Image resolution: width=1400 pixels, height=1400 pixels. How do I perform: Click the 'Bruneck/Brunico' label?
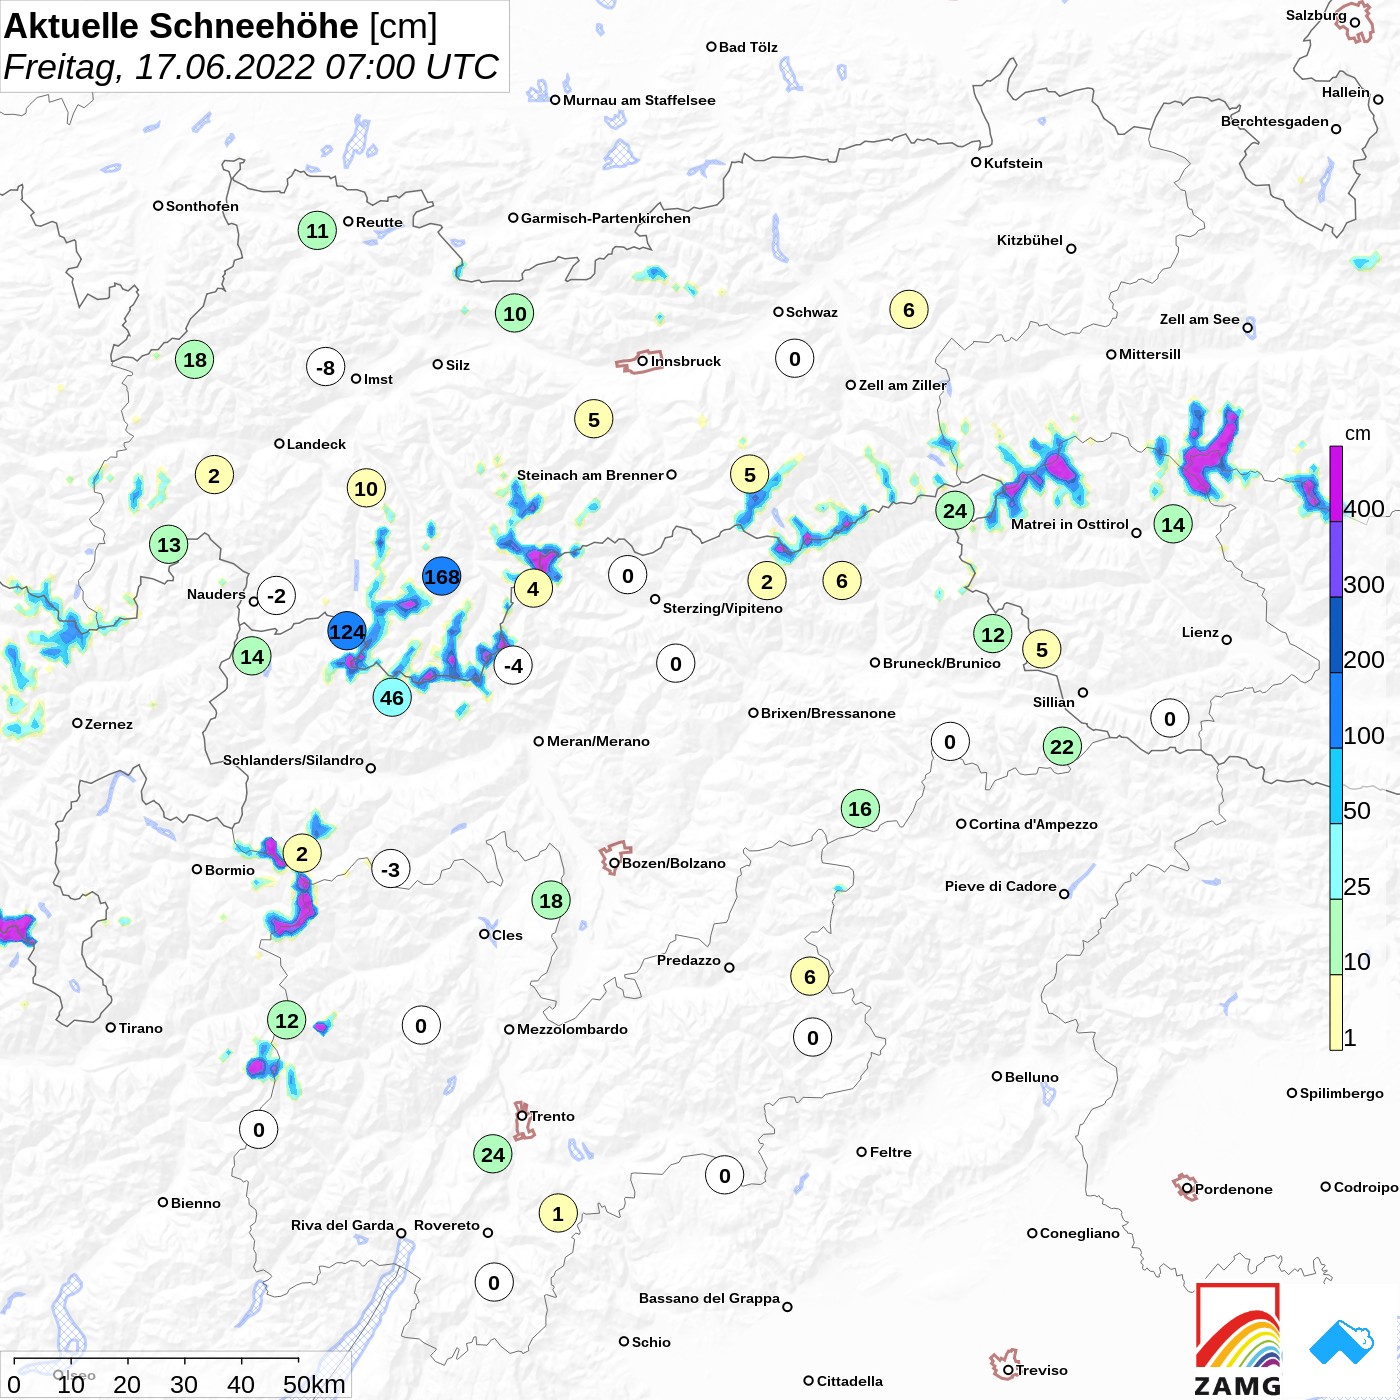click(942, 663)
